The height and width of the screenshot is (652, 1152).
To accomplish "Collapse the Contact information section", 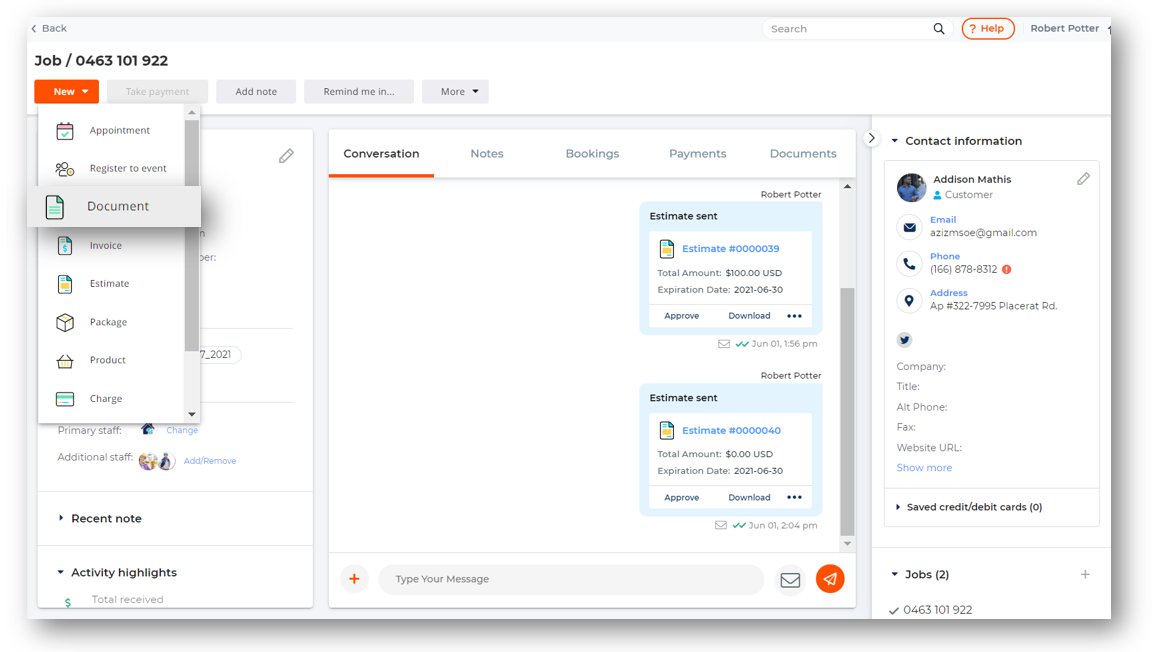I will click(894, 140).
